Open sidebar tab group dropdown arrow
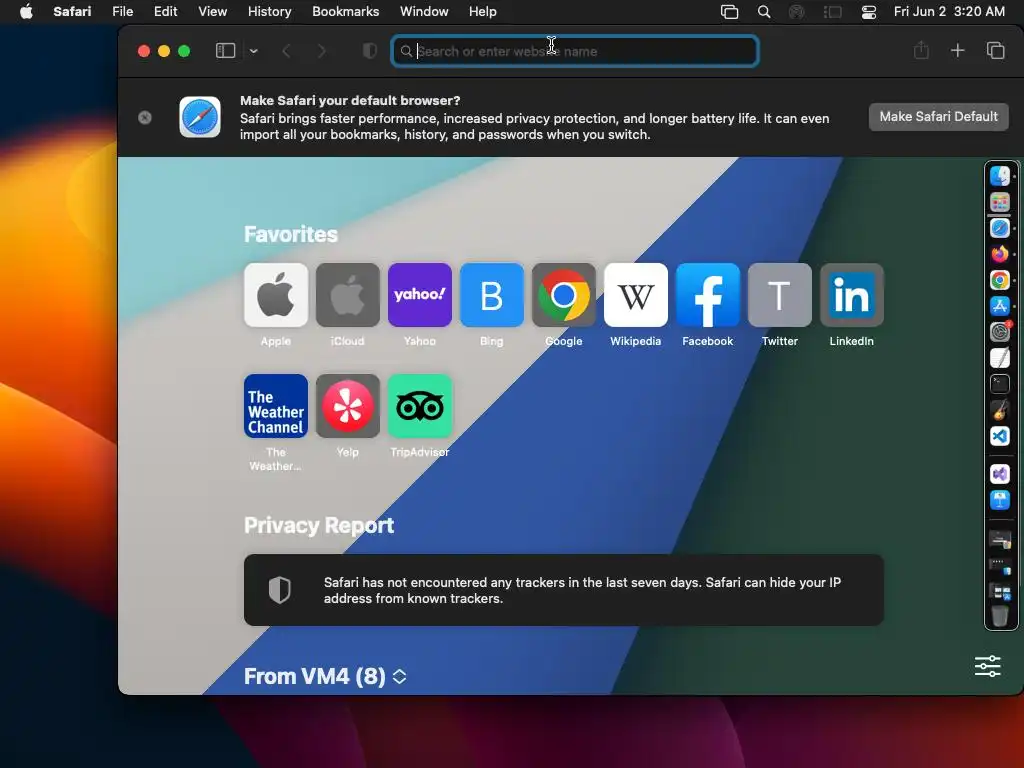The image size is (1024, 768). pyautogui.click(x=253, y=51)
